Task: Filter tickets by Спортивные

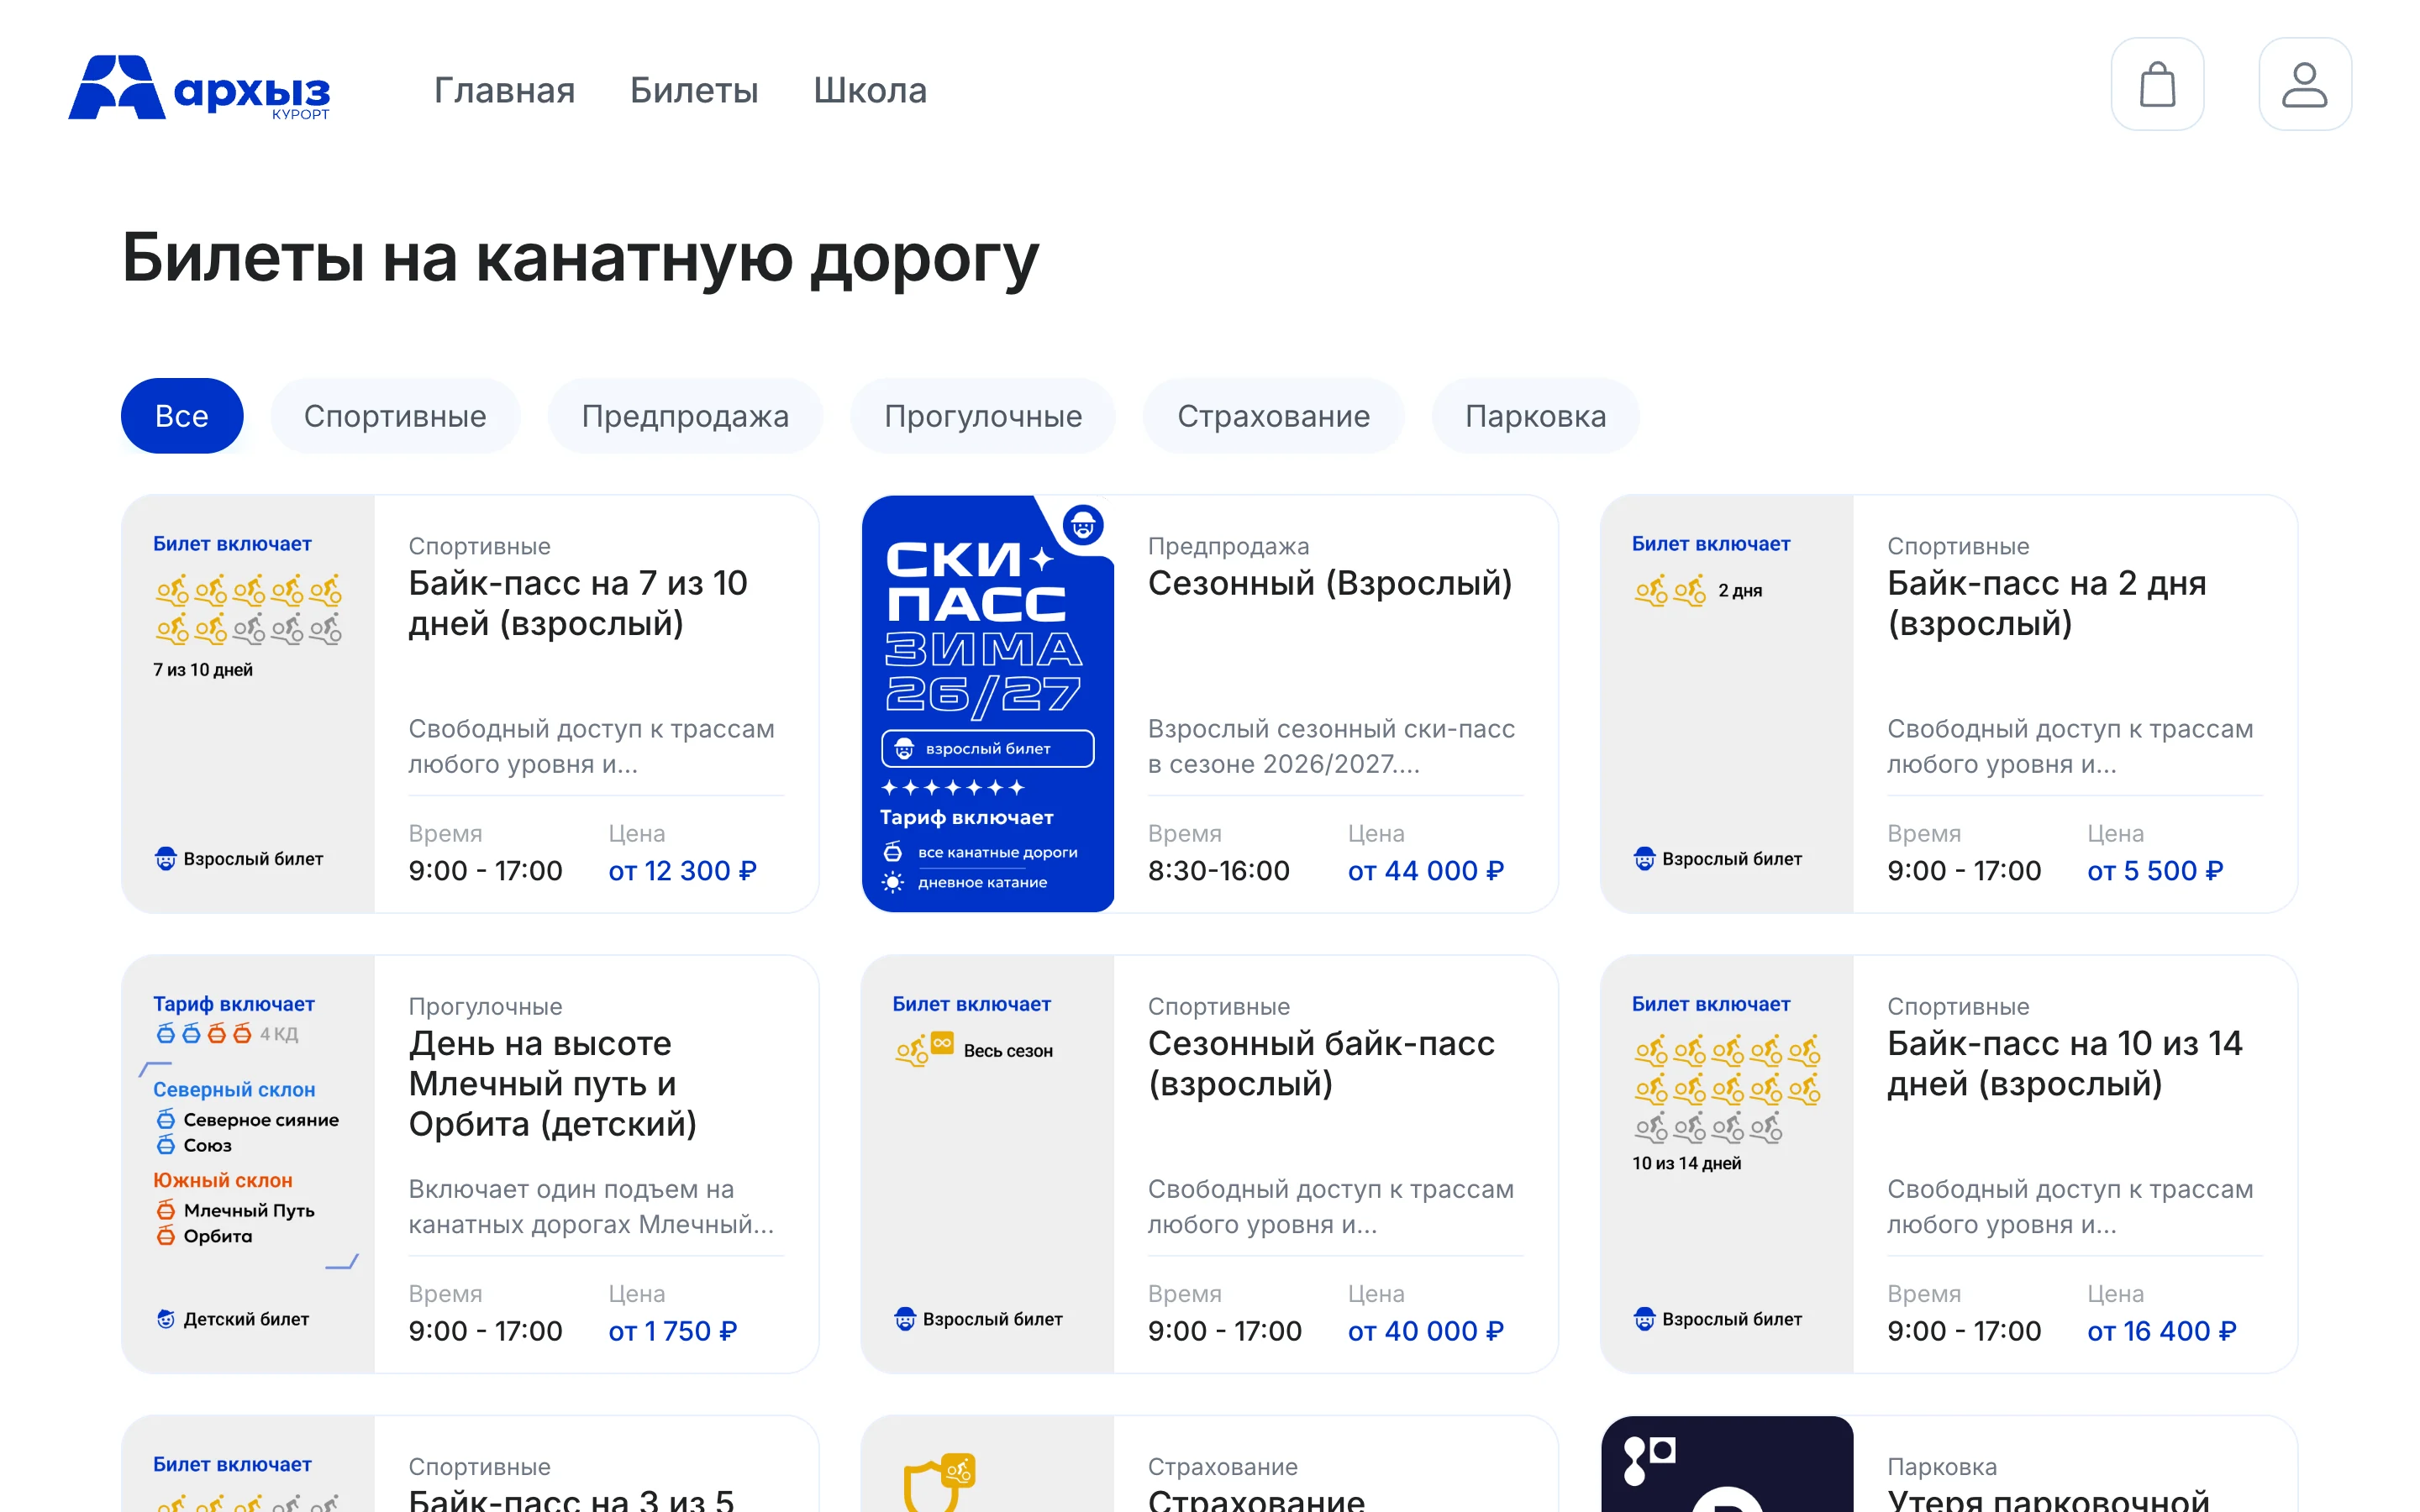Action: tap(395, 416)
